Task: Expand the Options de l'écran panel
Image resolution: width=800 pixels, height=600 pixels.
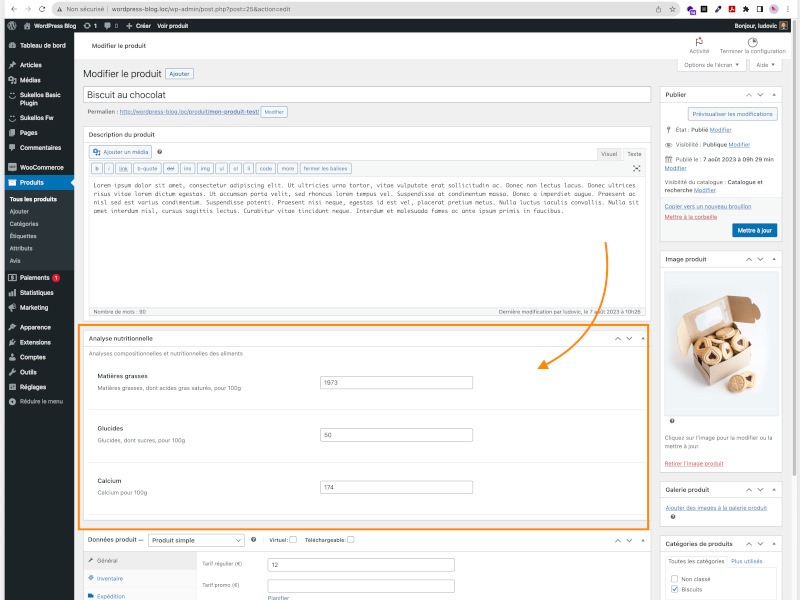Action: pyautogui.click(x=712, y=65)
